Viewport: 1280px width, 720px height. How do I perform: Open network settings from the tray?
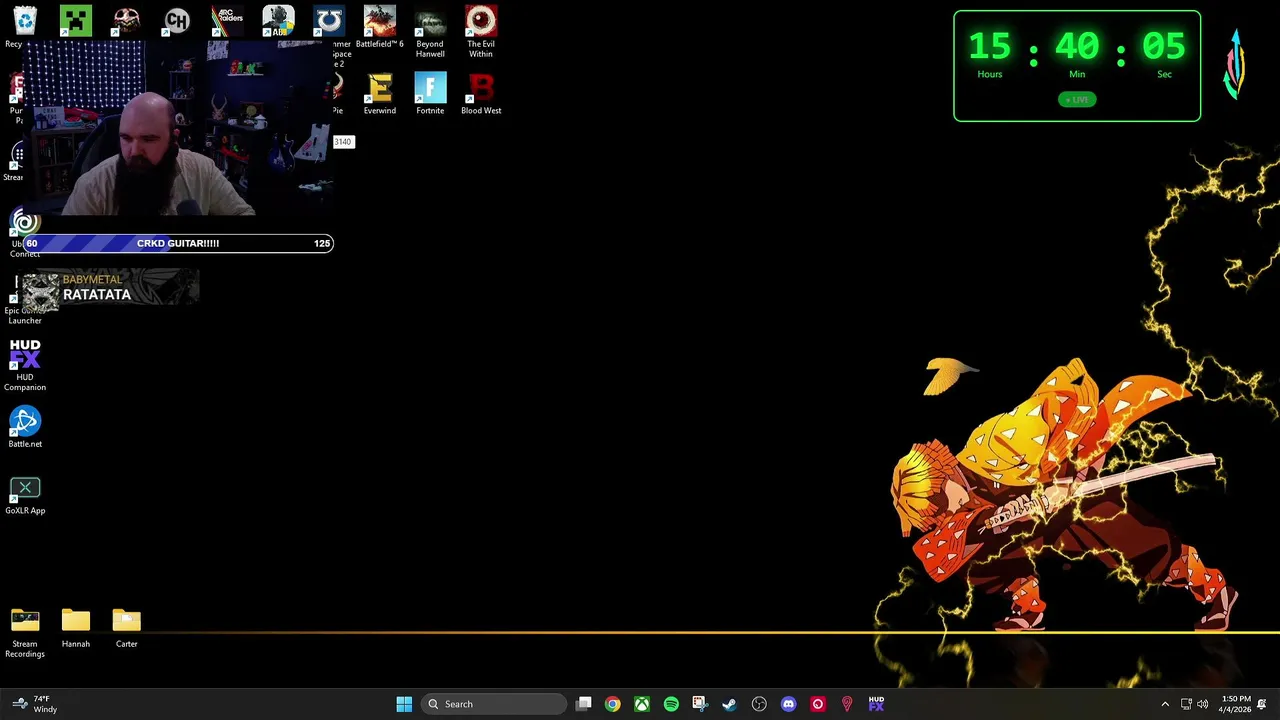point(1186,704)
